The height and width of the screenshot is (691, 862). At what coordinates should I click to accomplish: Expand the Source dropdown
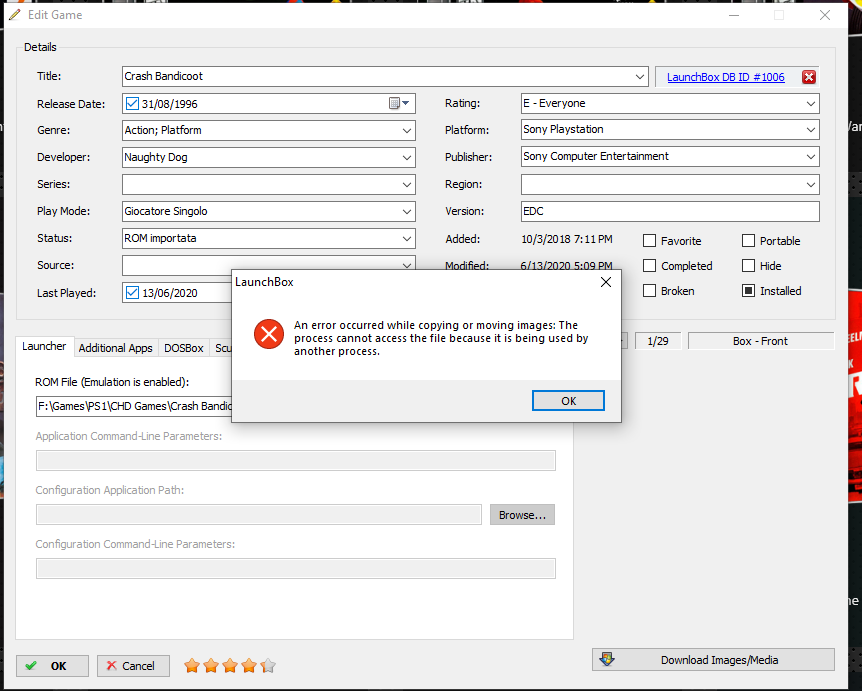point(407,265)
